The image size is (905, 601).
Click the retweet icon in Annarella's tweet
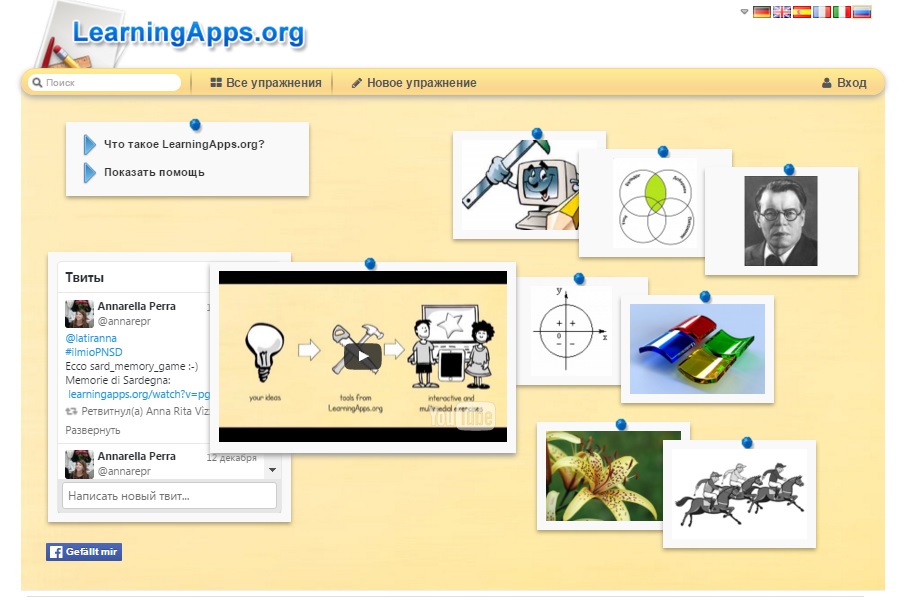click(x=69, y=412)
